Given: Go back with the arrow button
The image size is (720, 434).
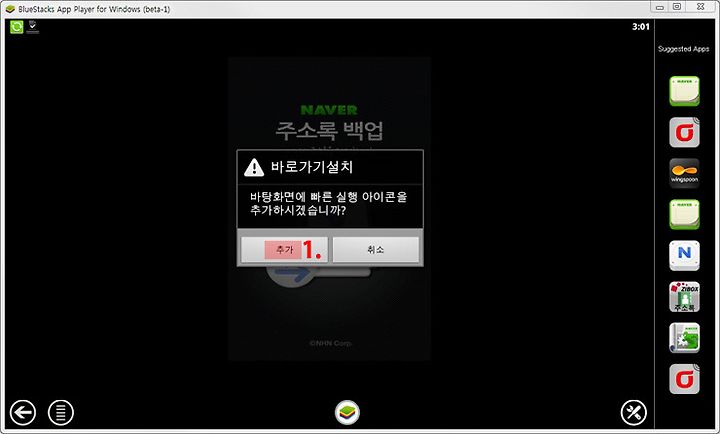Looking at the screenshot, I should (22, 412).
